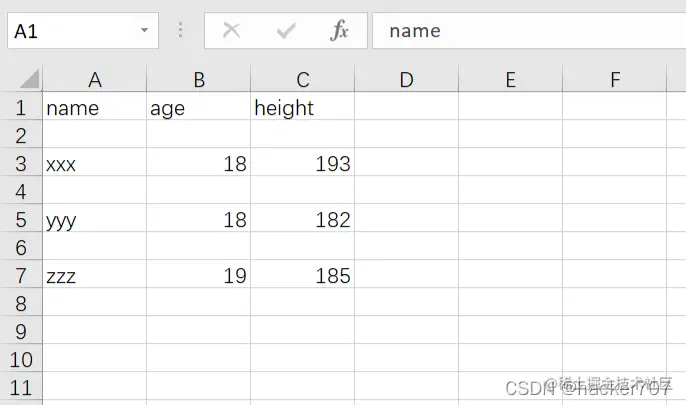
Task: Select column C header
Action: point(303,79)
